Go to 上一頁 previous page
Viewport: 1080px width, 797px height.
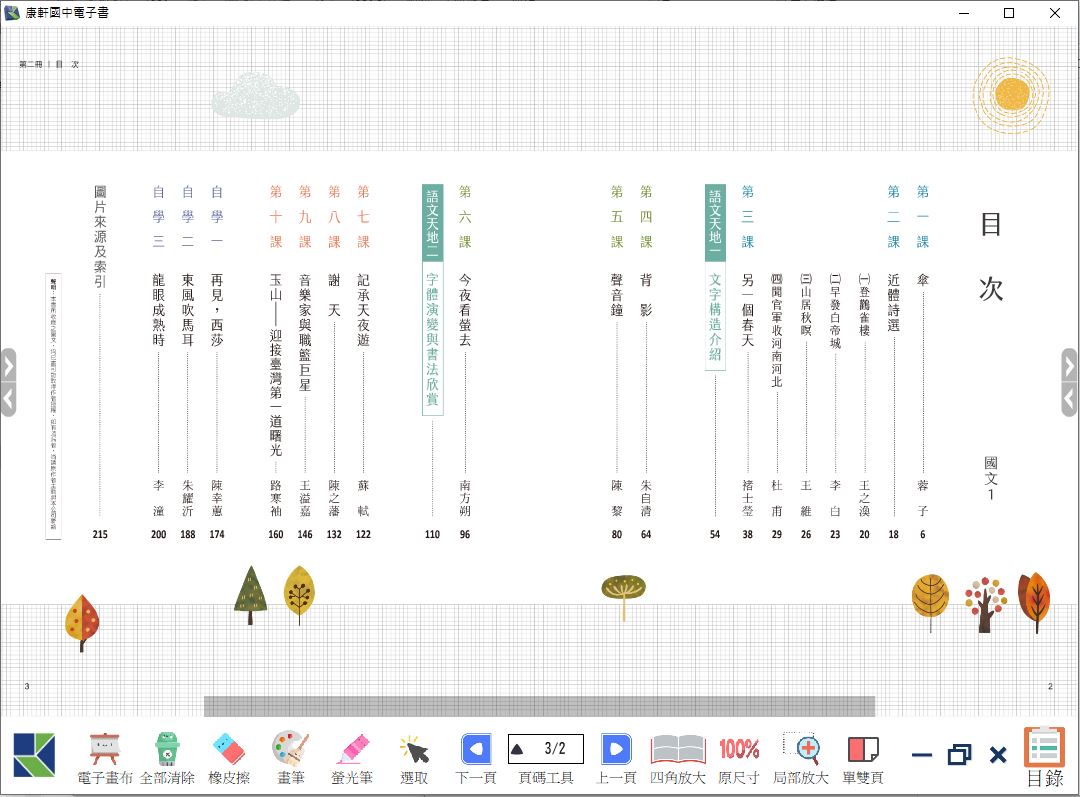616,756
